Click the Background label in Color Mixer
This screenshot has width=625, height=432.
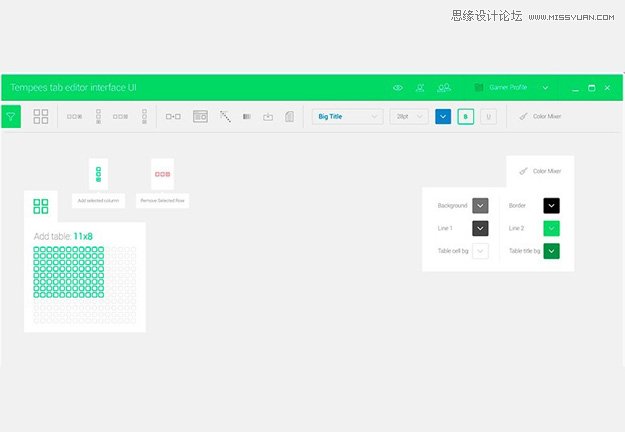pyautogui.click(x=452, y=206)
